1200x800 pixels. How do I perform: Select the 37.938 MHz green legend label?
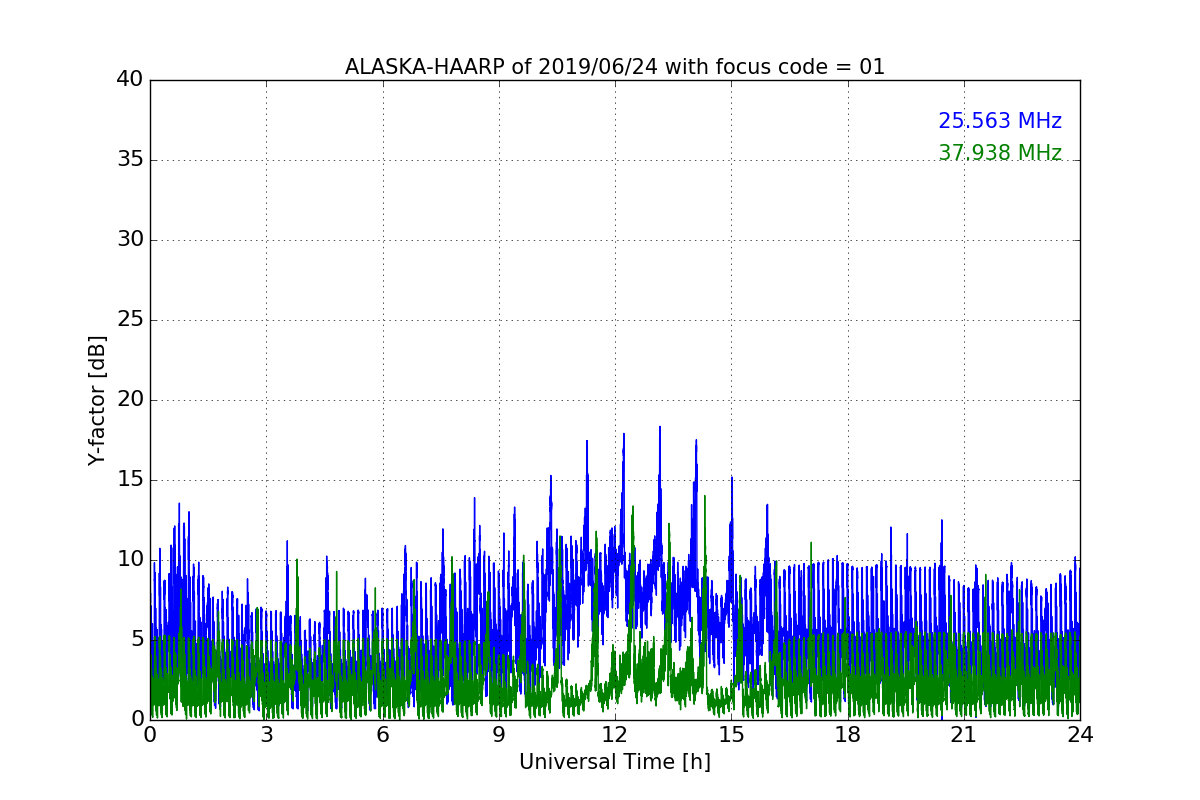[1000, 153]
